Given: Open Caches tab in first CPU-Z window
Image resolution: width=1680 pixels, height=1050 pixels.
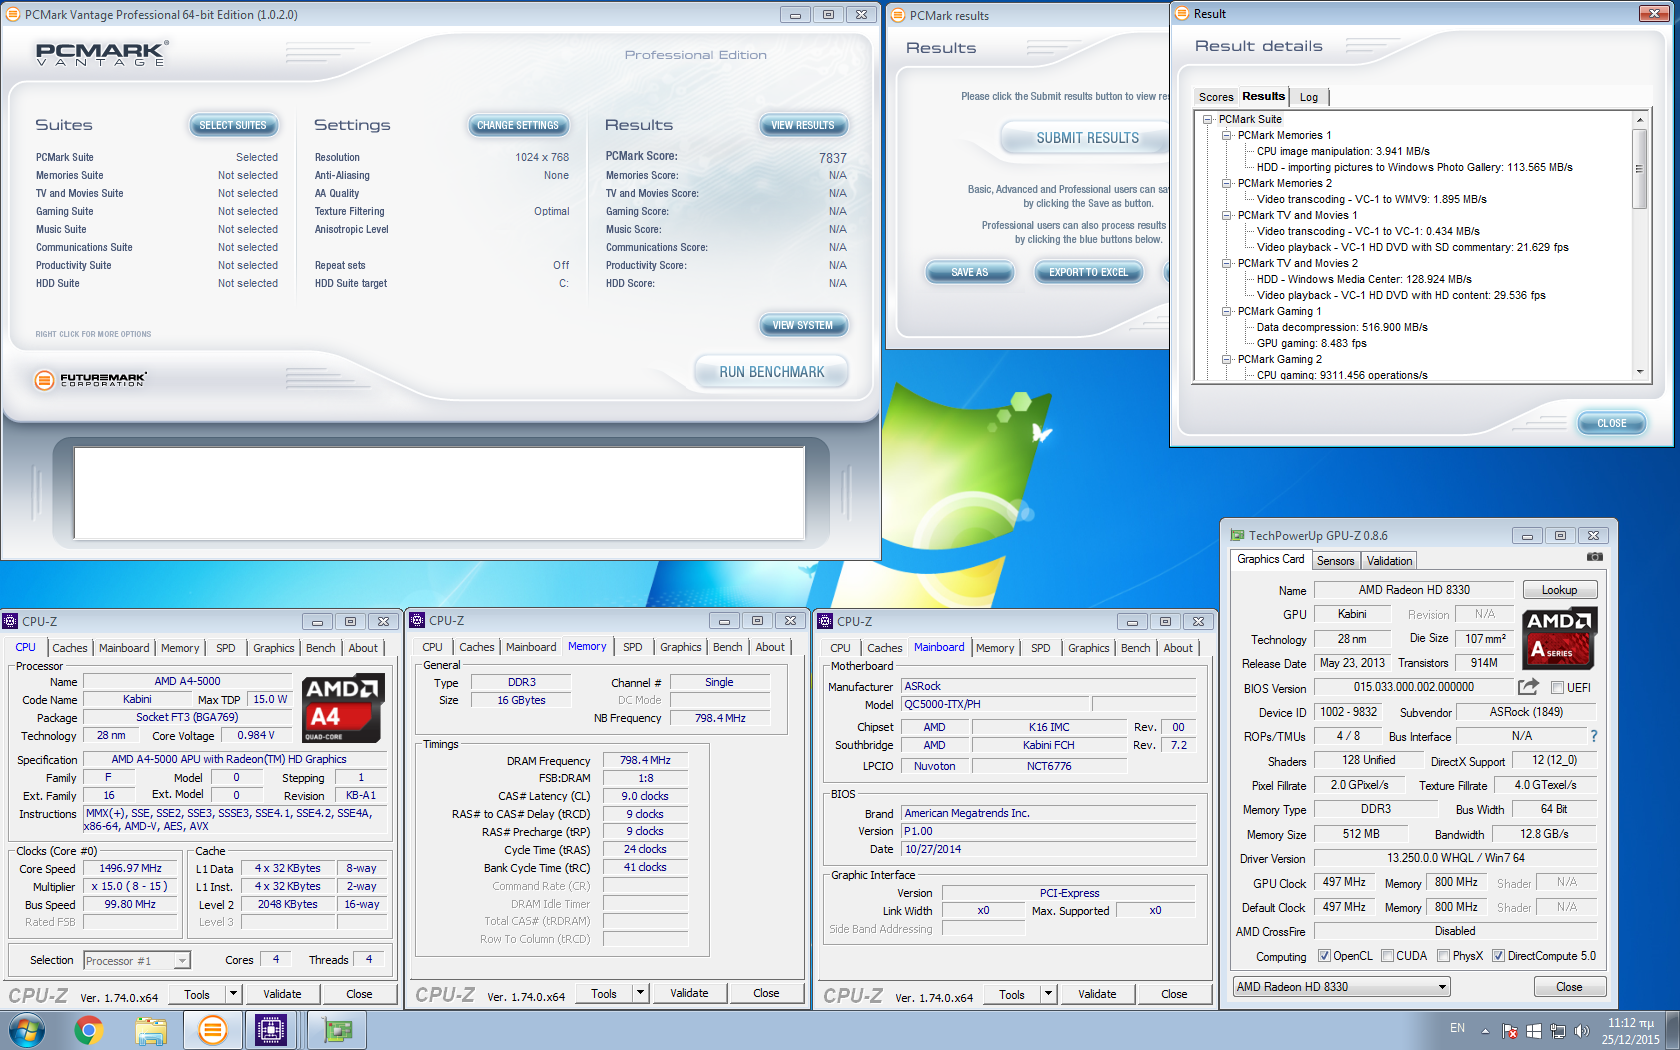Looking at the screenshot, I should [70, 648].
